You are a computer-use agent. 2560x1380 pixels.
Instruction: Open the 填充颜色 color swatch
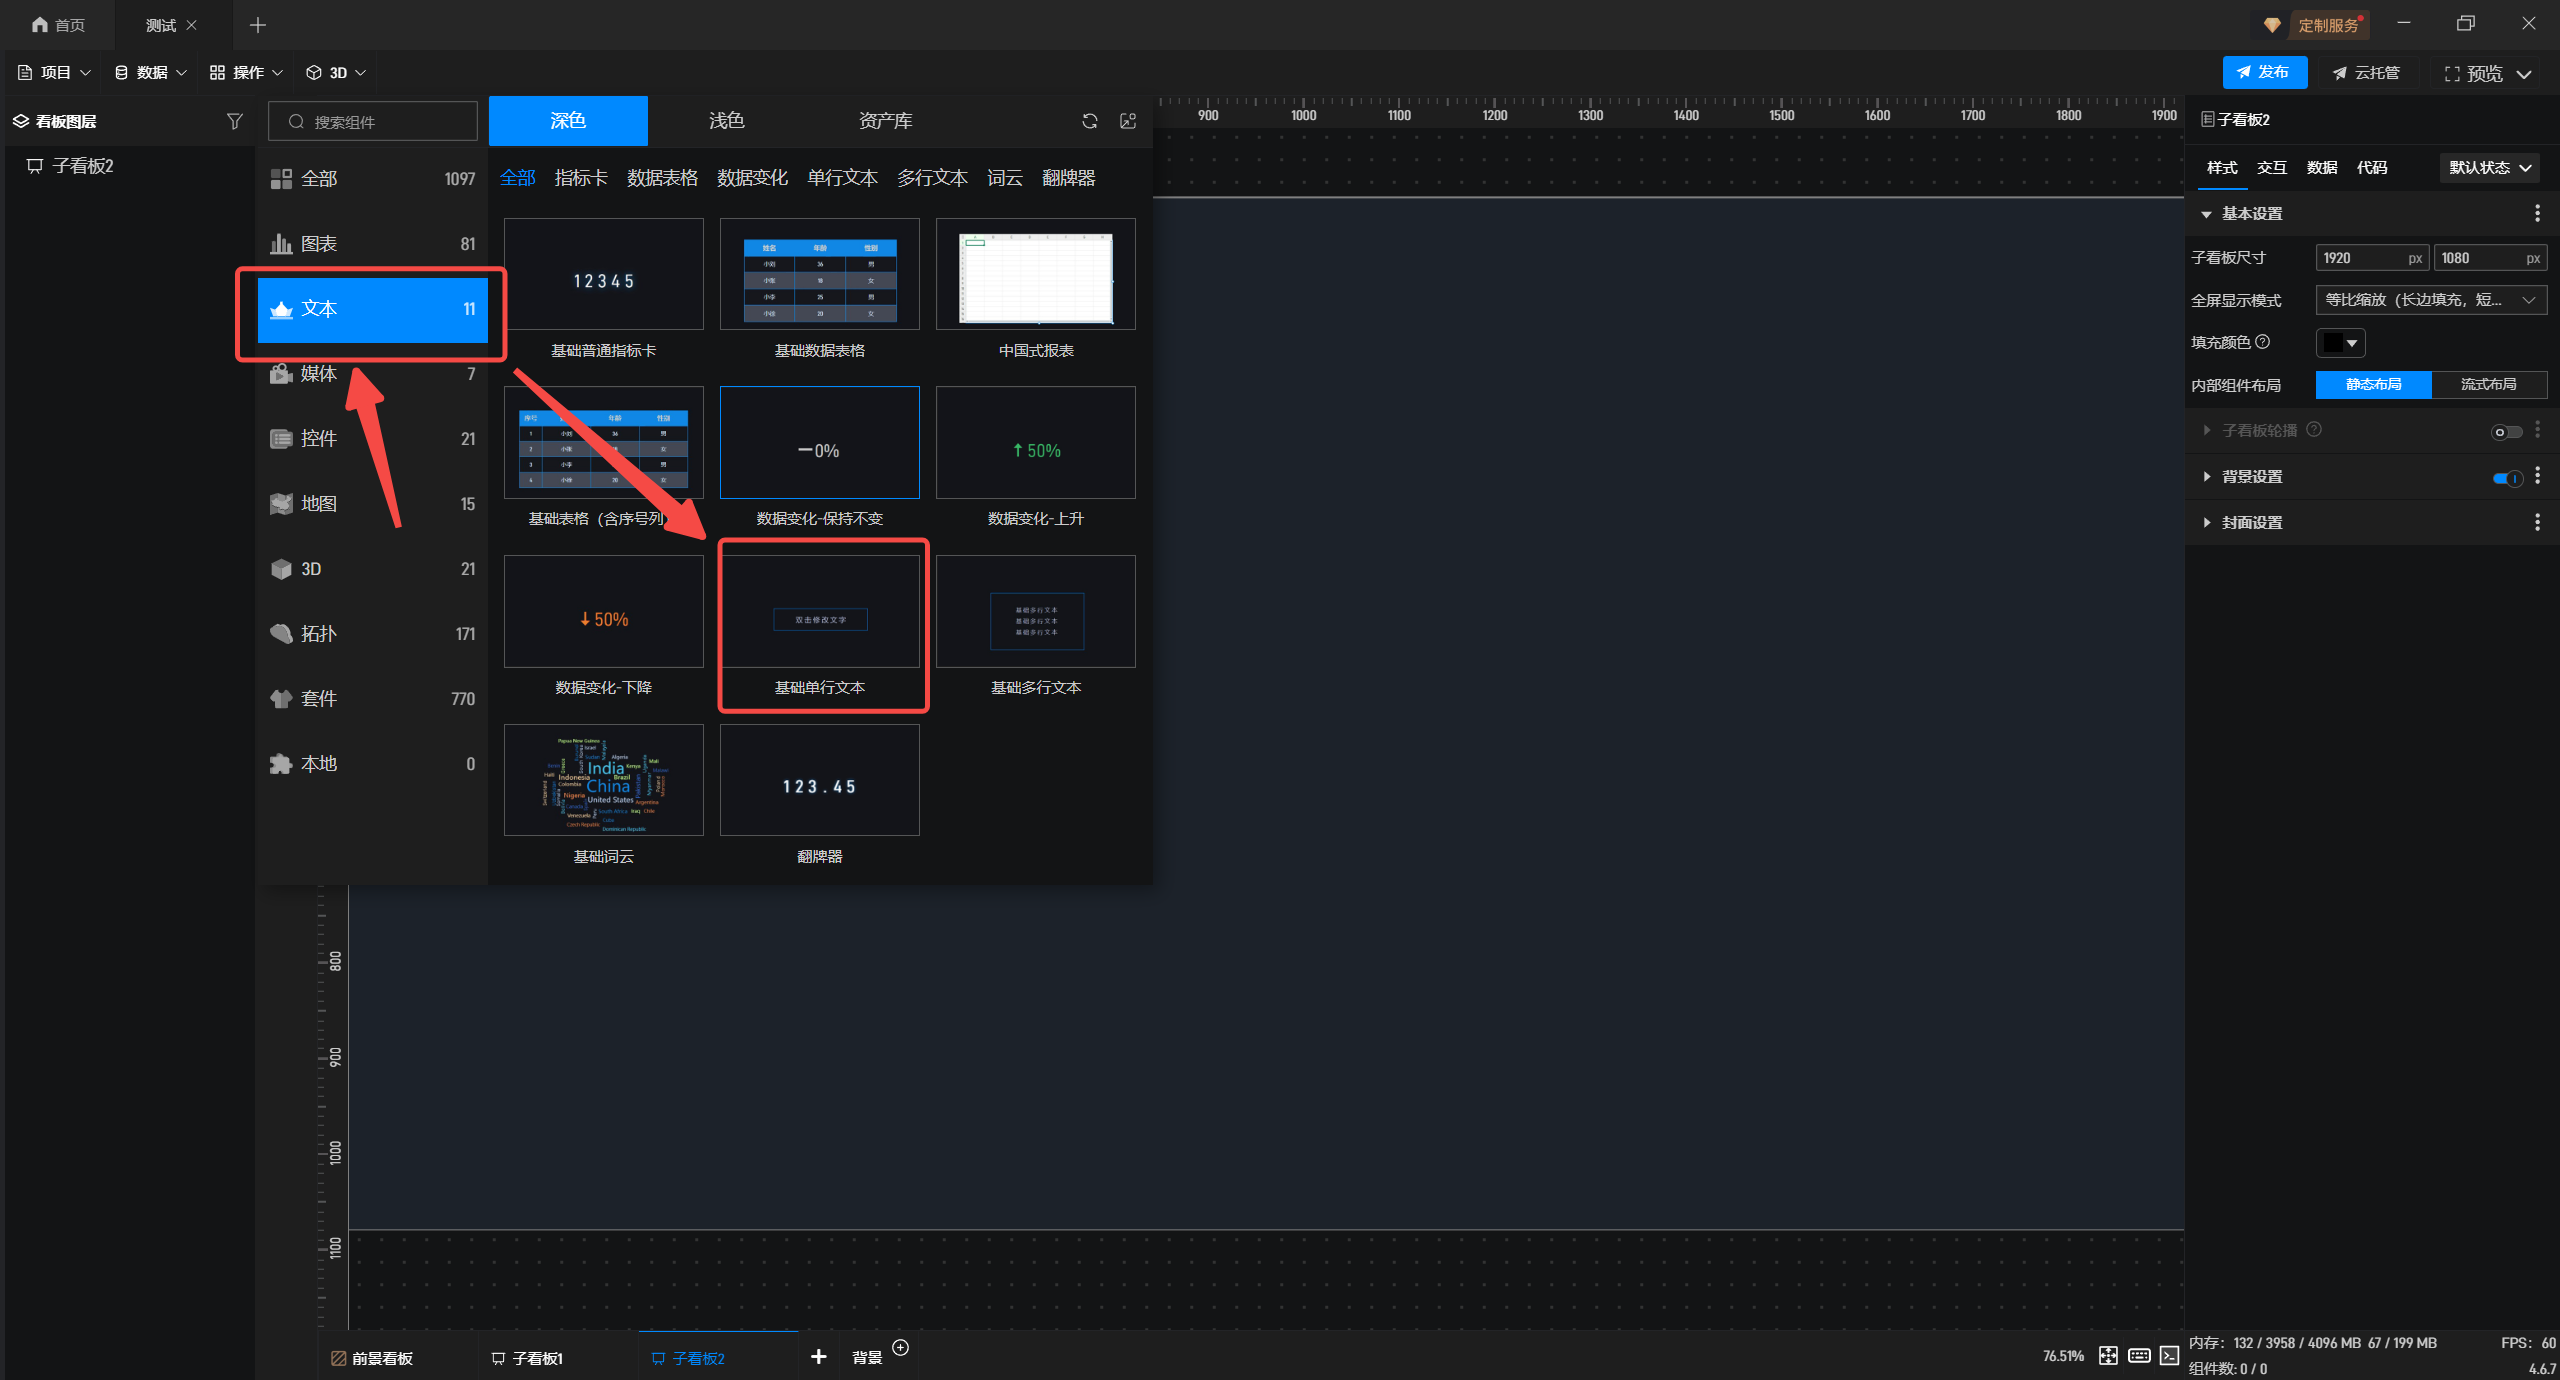coord(2340,343)
